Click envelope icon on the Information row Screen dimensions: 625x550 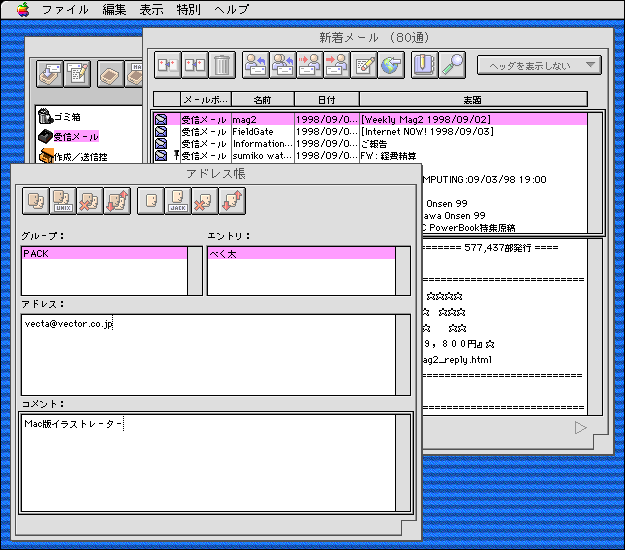tap(161, 143)
